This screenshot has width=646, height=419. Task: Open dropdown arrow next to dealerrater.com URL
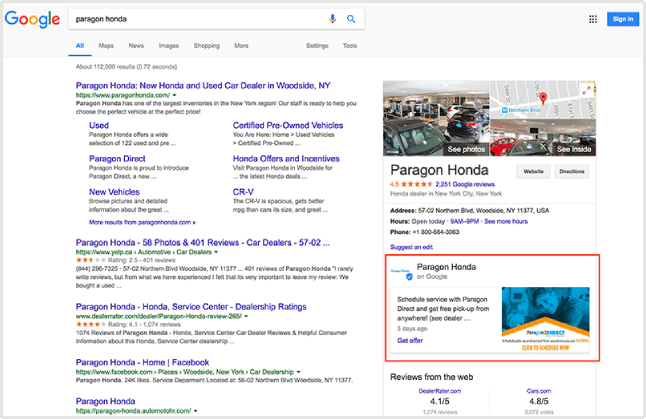(246, 316)
